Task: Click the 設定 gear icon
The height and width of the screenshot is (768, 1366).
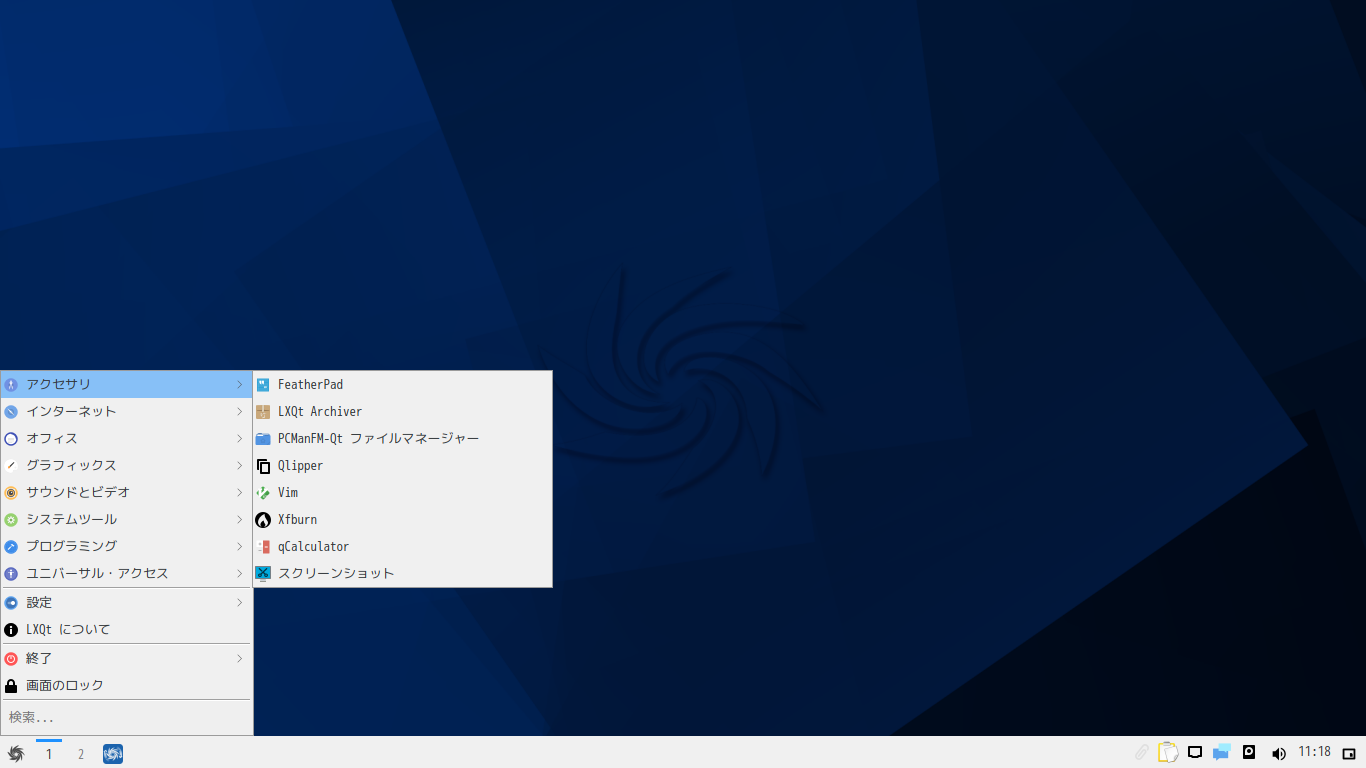Action: click(11, 602)
